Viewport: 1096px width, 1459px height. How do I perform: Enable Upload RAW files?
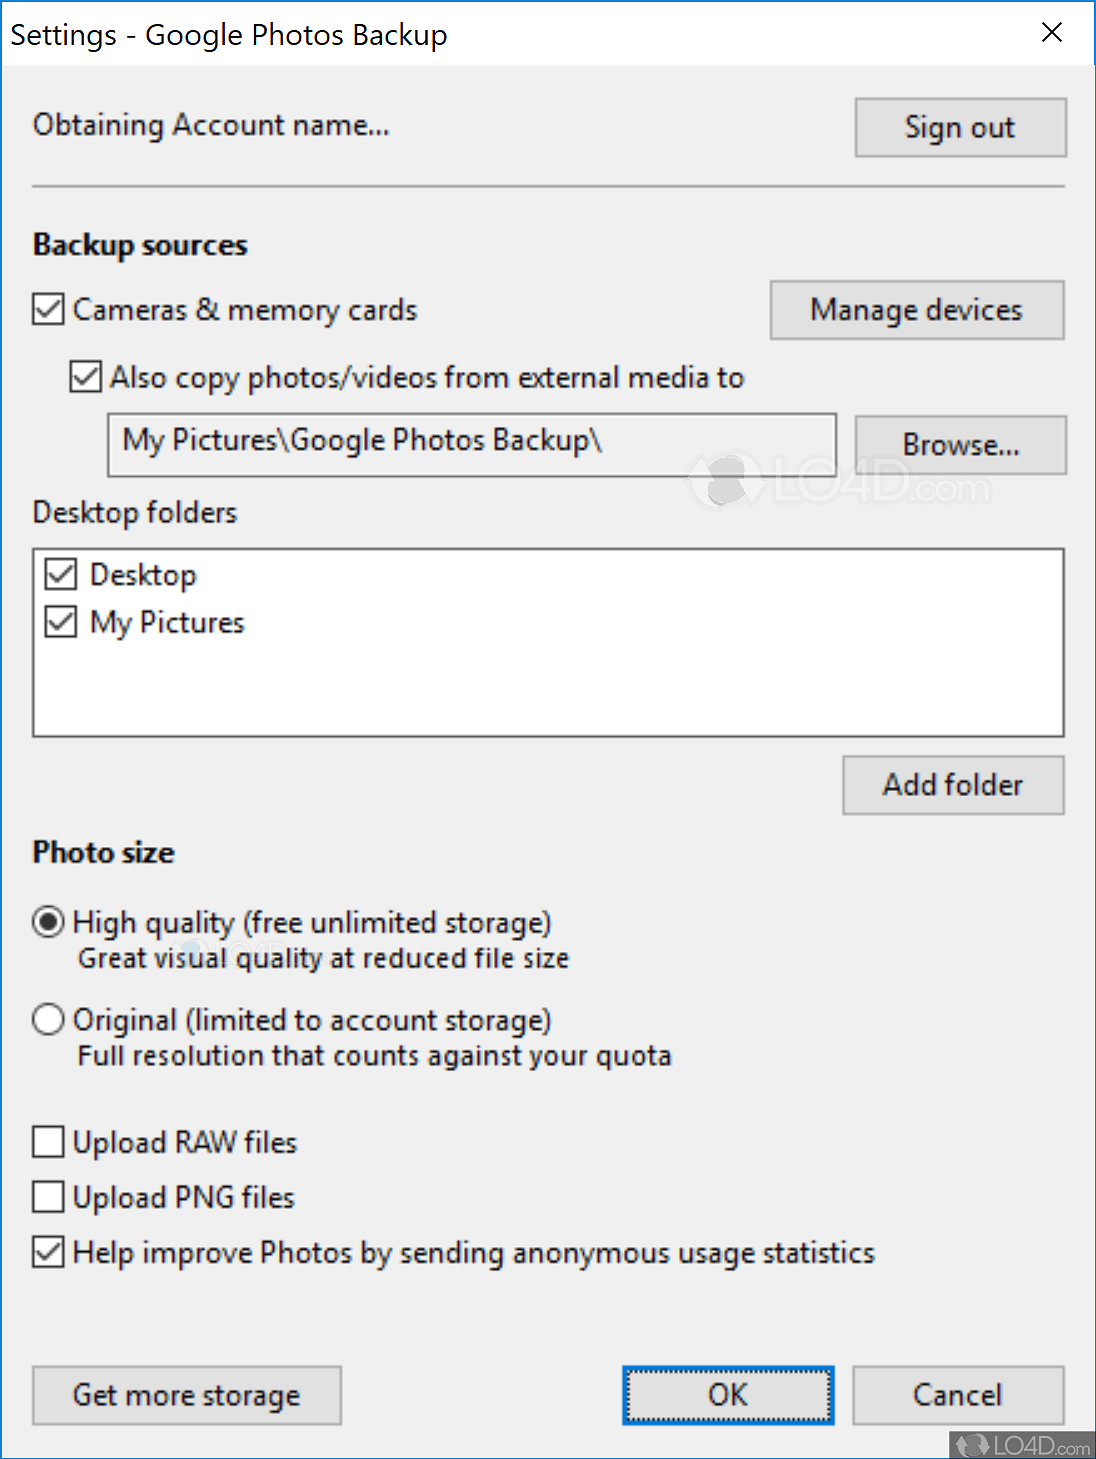coord(47,1142)
